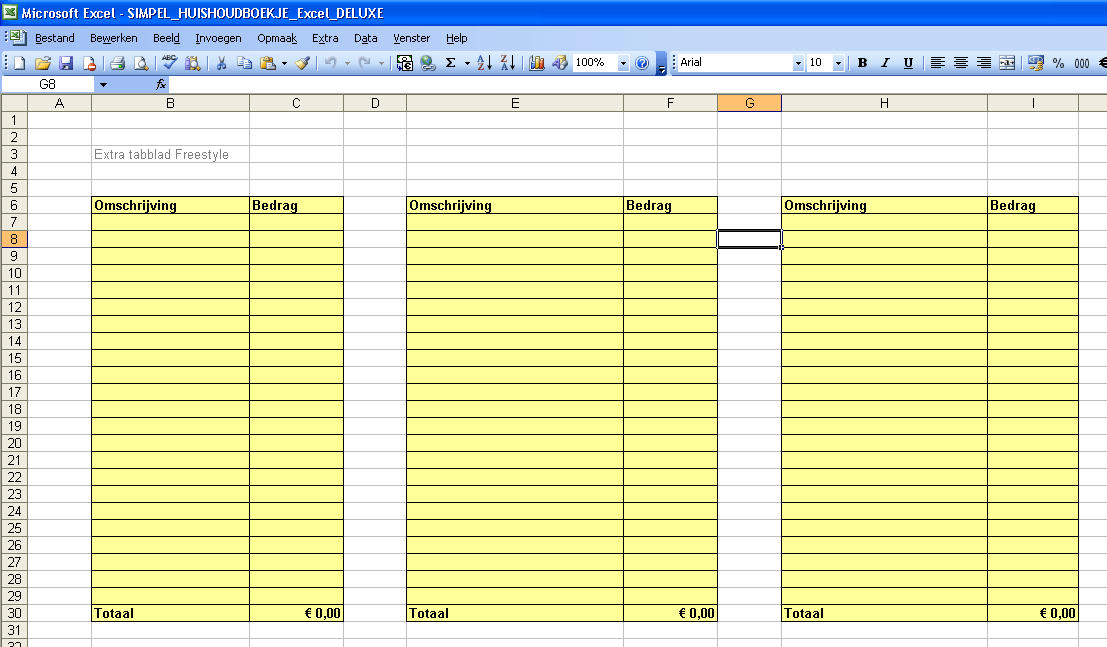Image resolution: width=1107 pixels, height=647 pixels.
Task: Click the Percent Style button
Action: (x=1058, y=63)
